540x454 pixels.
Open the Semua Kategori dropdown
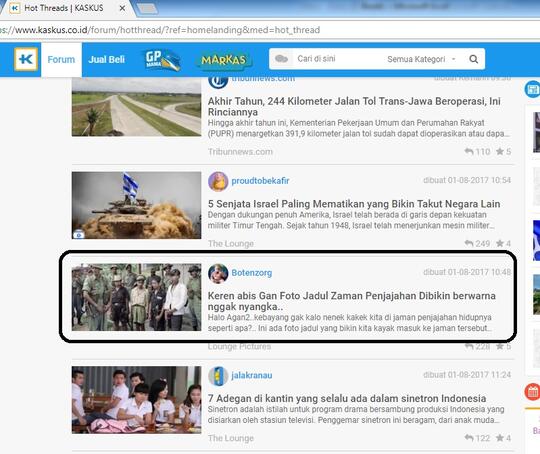(x=421, y=59)
